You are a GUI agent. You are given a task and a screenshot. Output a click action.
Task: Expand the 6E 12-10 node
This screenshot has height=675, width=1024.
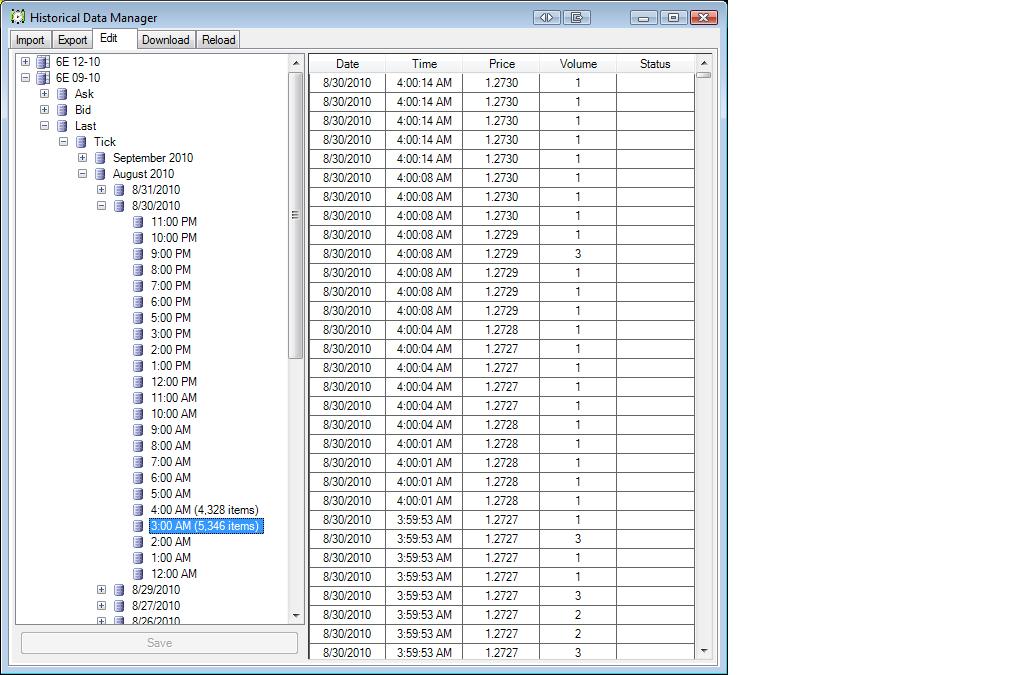click(25, 62)
